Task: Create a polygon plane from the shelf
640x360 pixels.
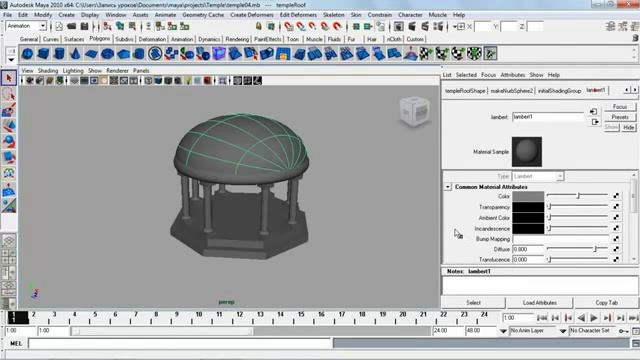Action: point(91,53)
